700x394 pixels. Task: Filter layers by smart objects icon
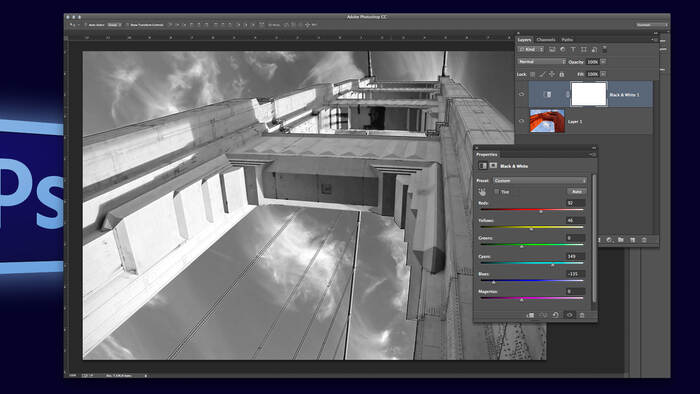(594, 50)
